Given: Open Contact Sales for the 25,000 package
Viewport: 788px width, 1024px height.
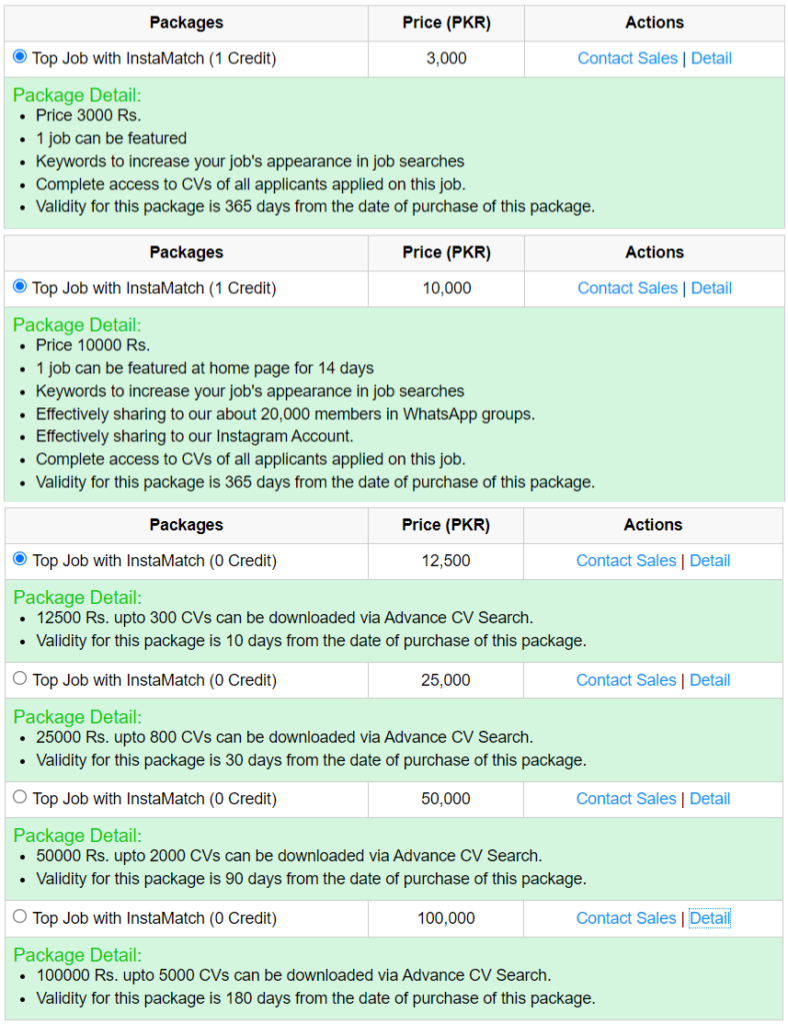Looking at the screenshot, I should click(x=626, y=679).
